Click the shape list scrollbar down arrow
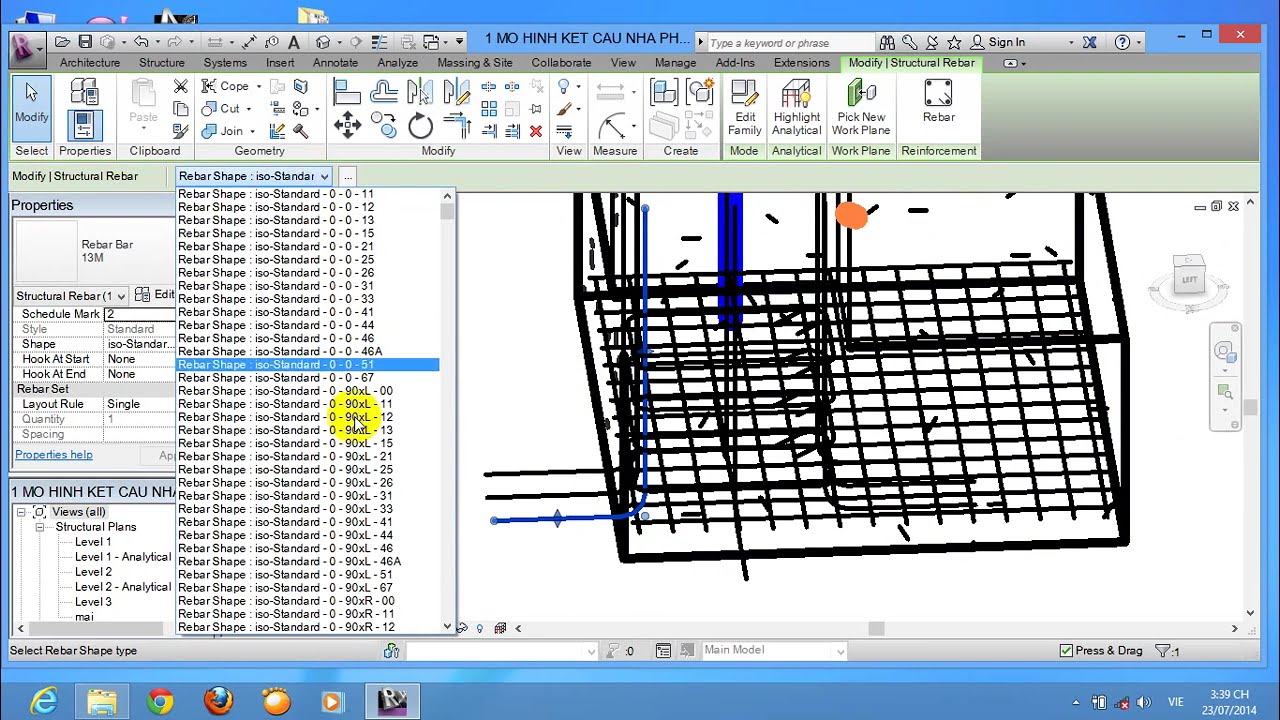 coord(447,627)
